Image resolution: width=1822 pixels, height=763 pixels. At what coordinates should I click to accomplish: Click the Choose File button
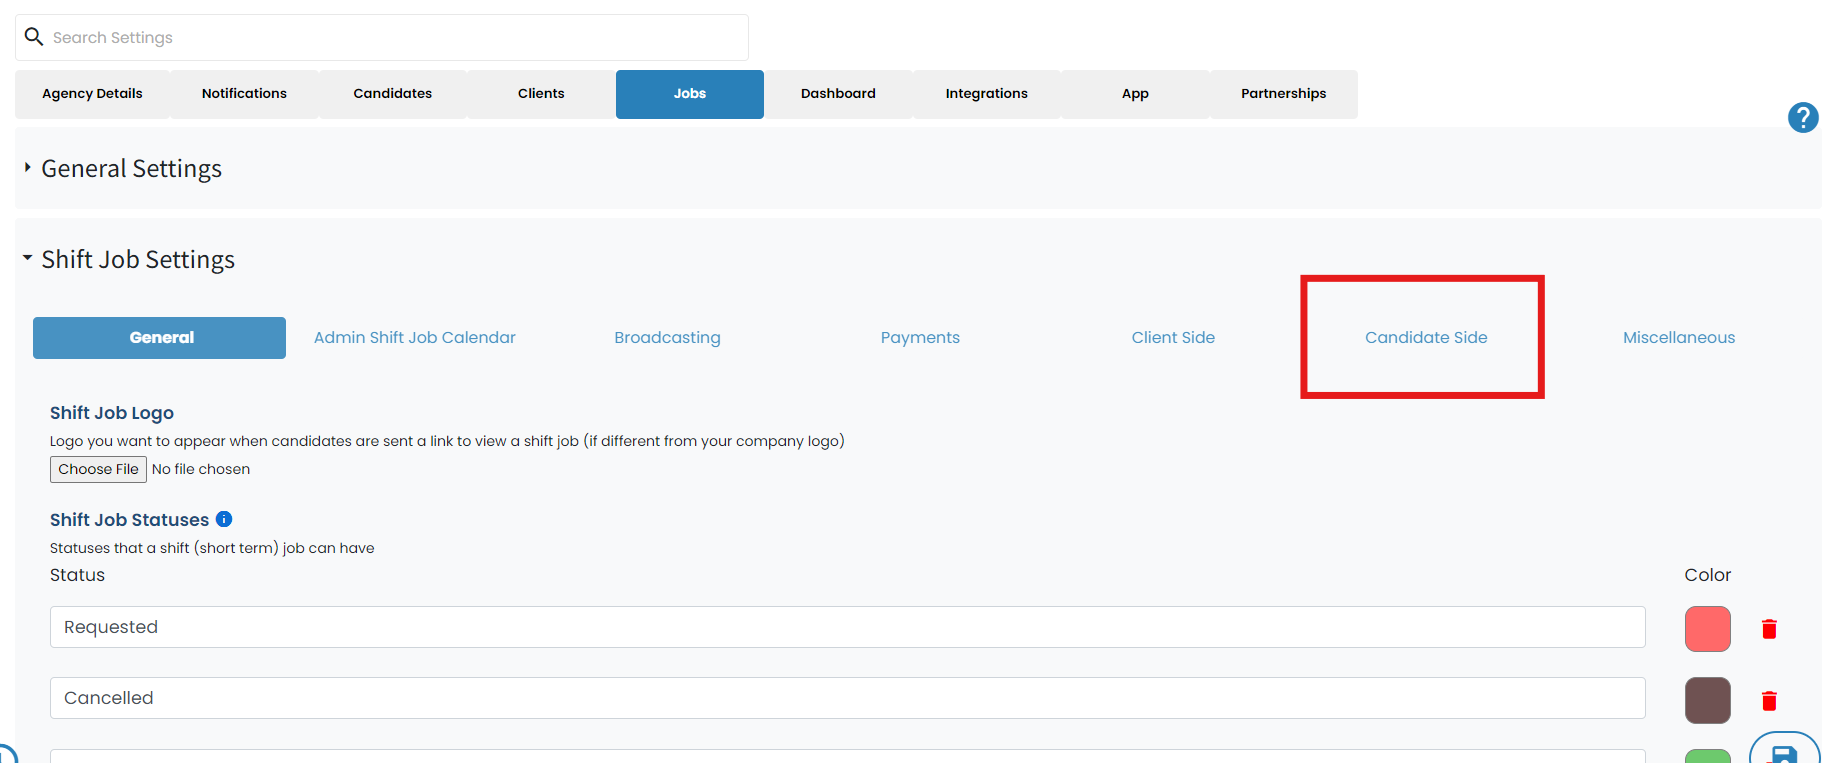(x=98, y=469)
